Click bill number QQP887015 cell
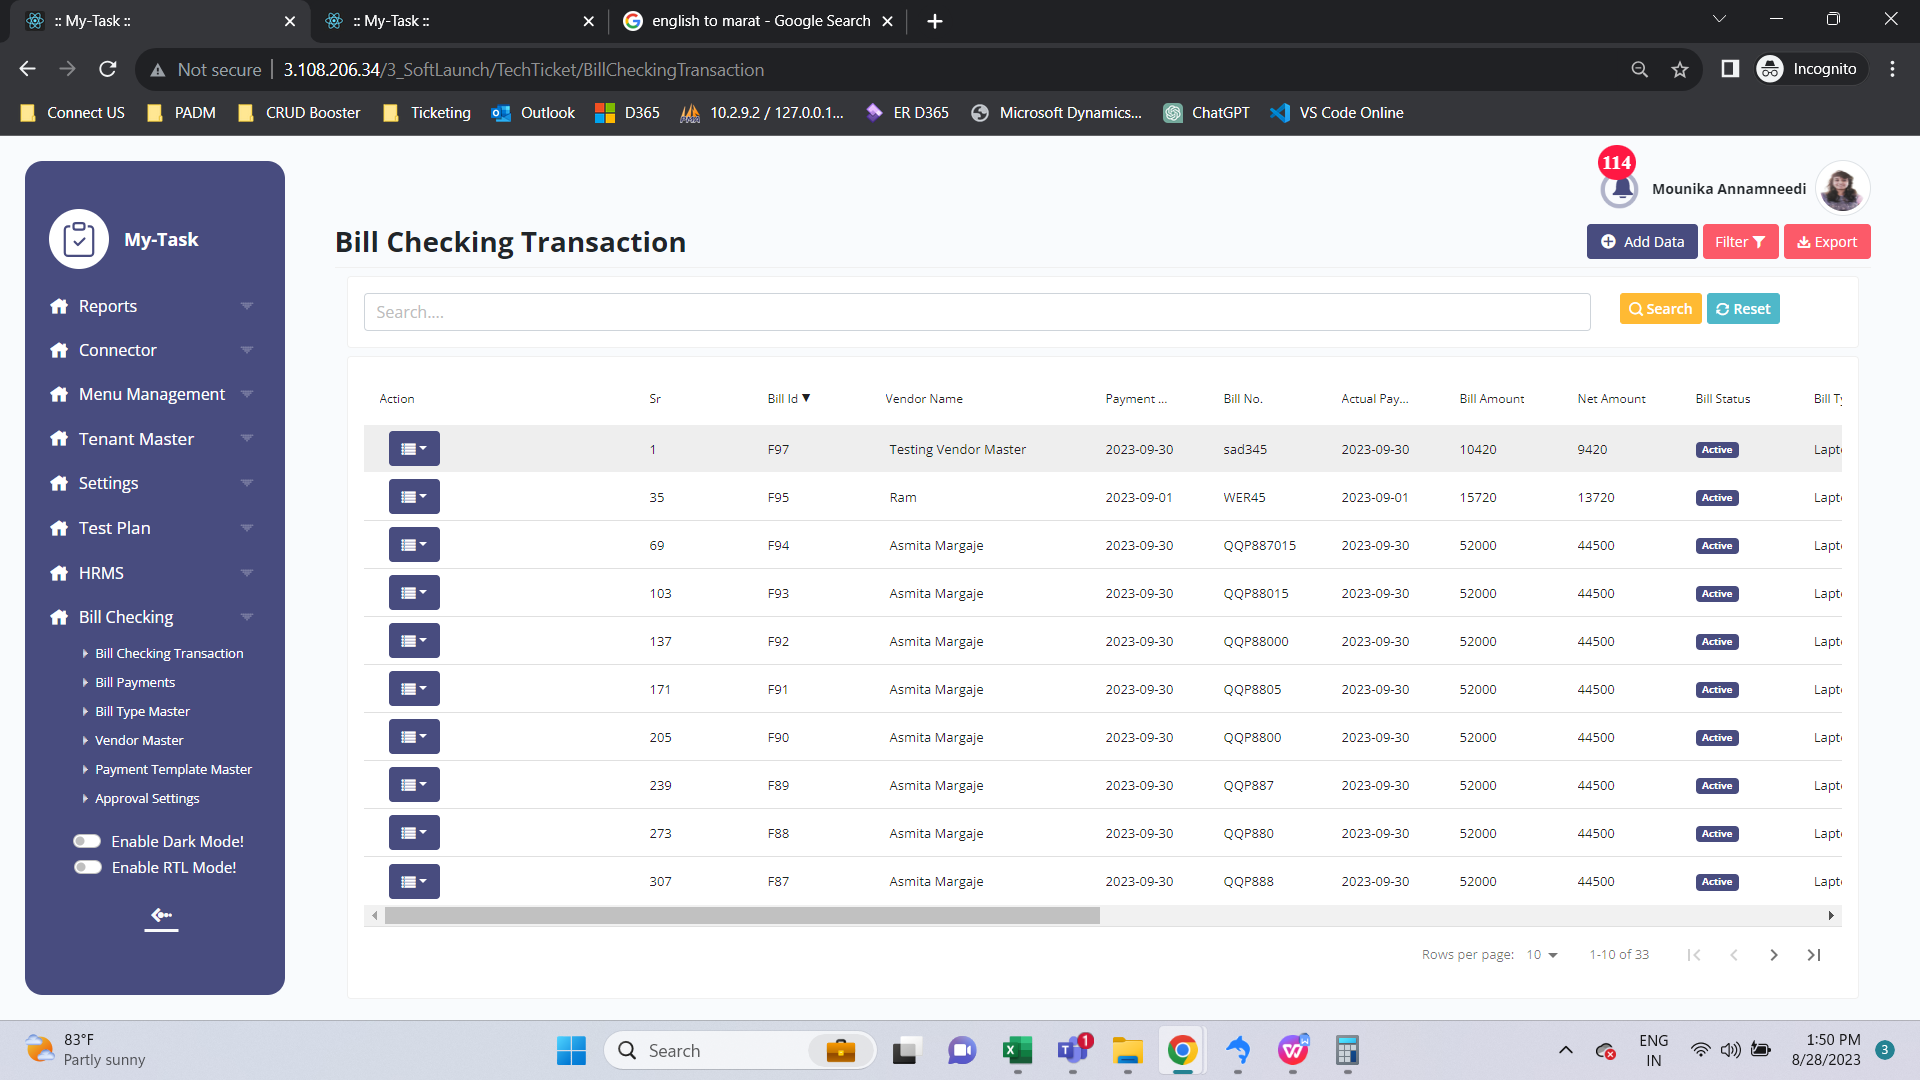Screen dimensions: 1920x1080 coord(1259,545)
